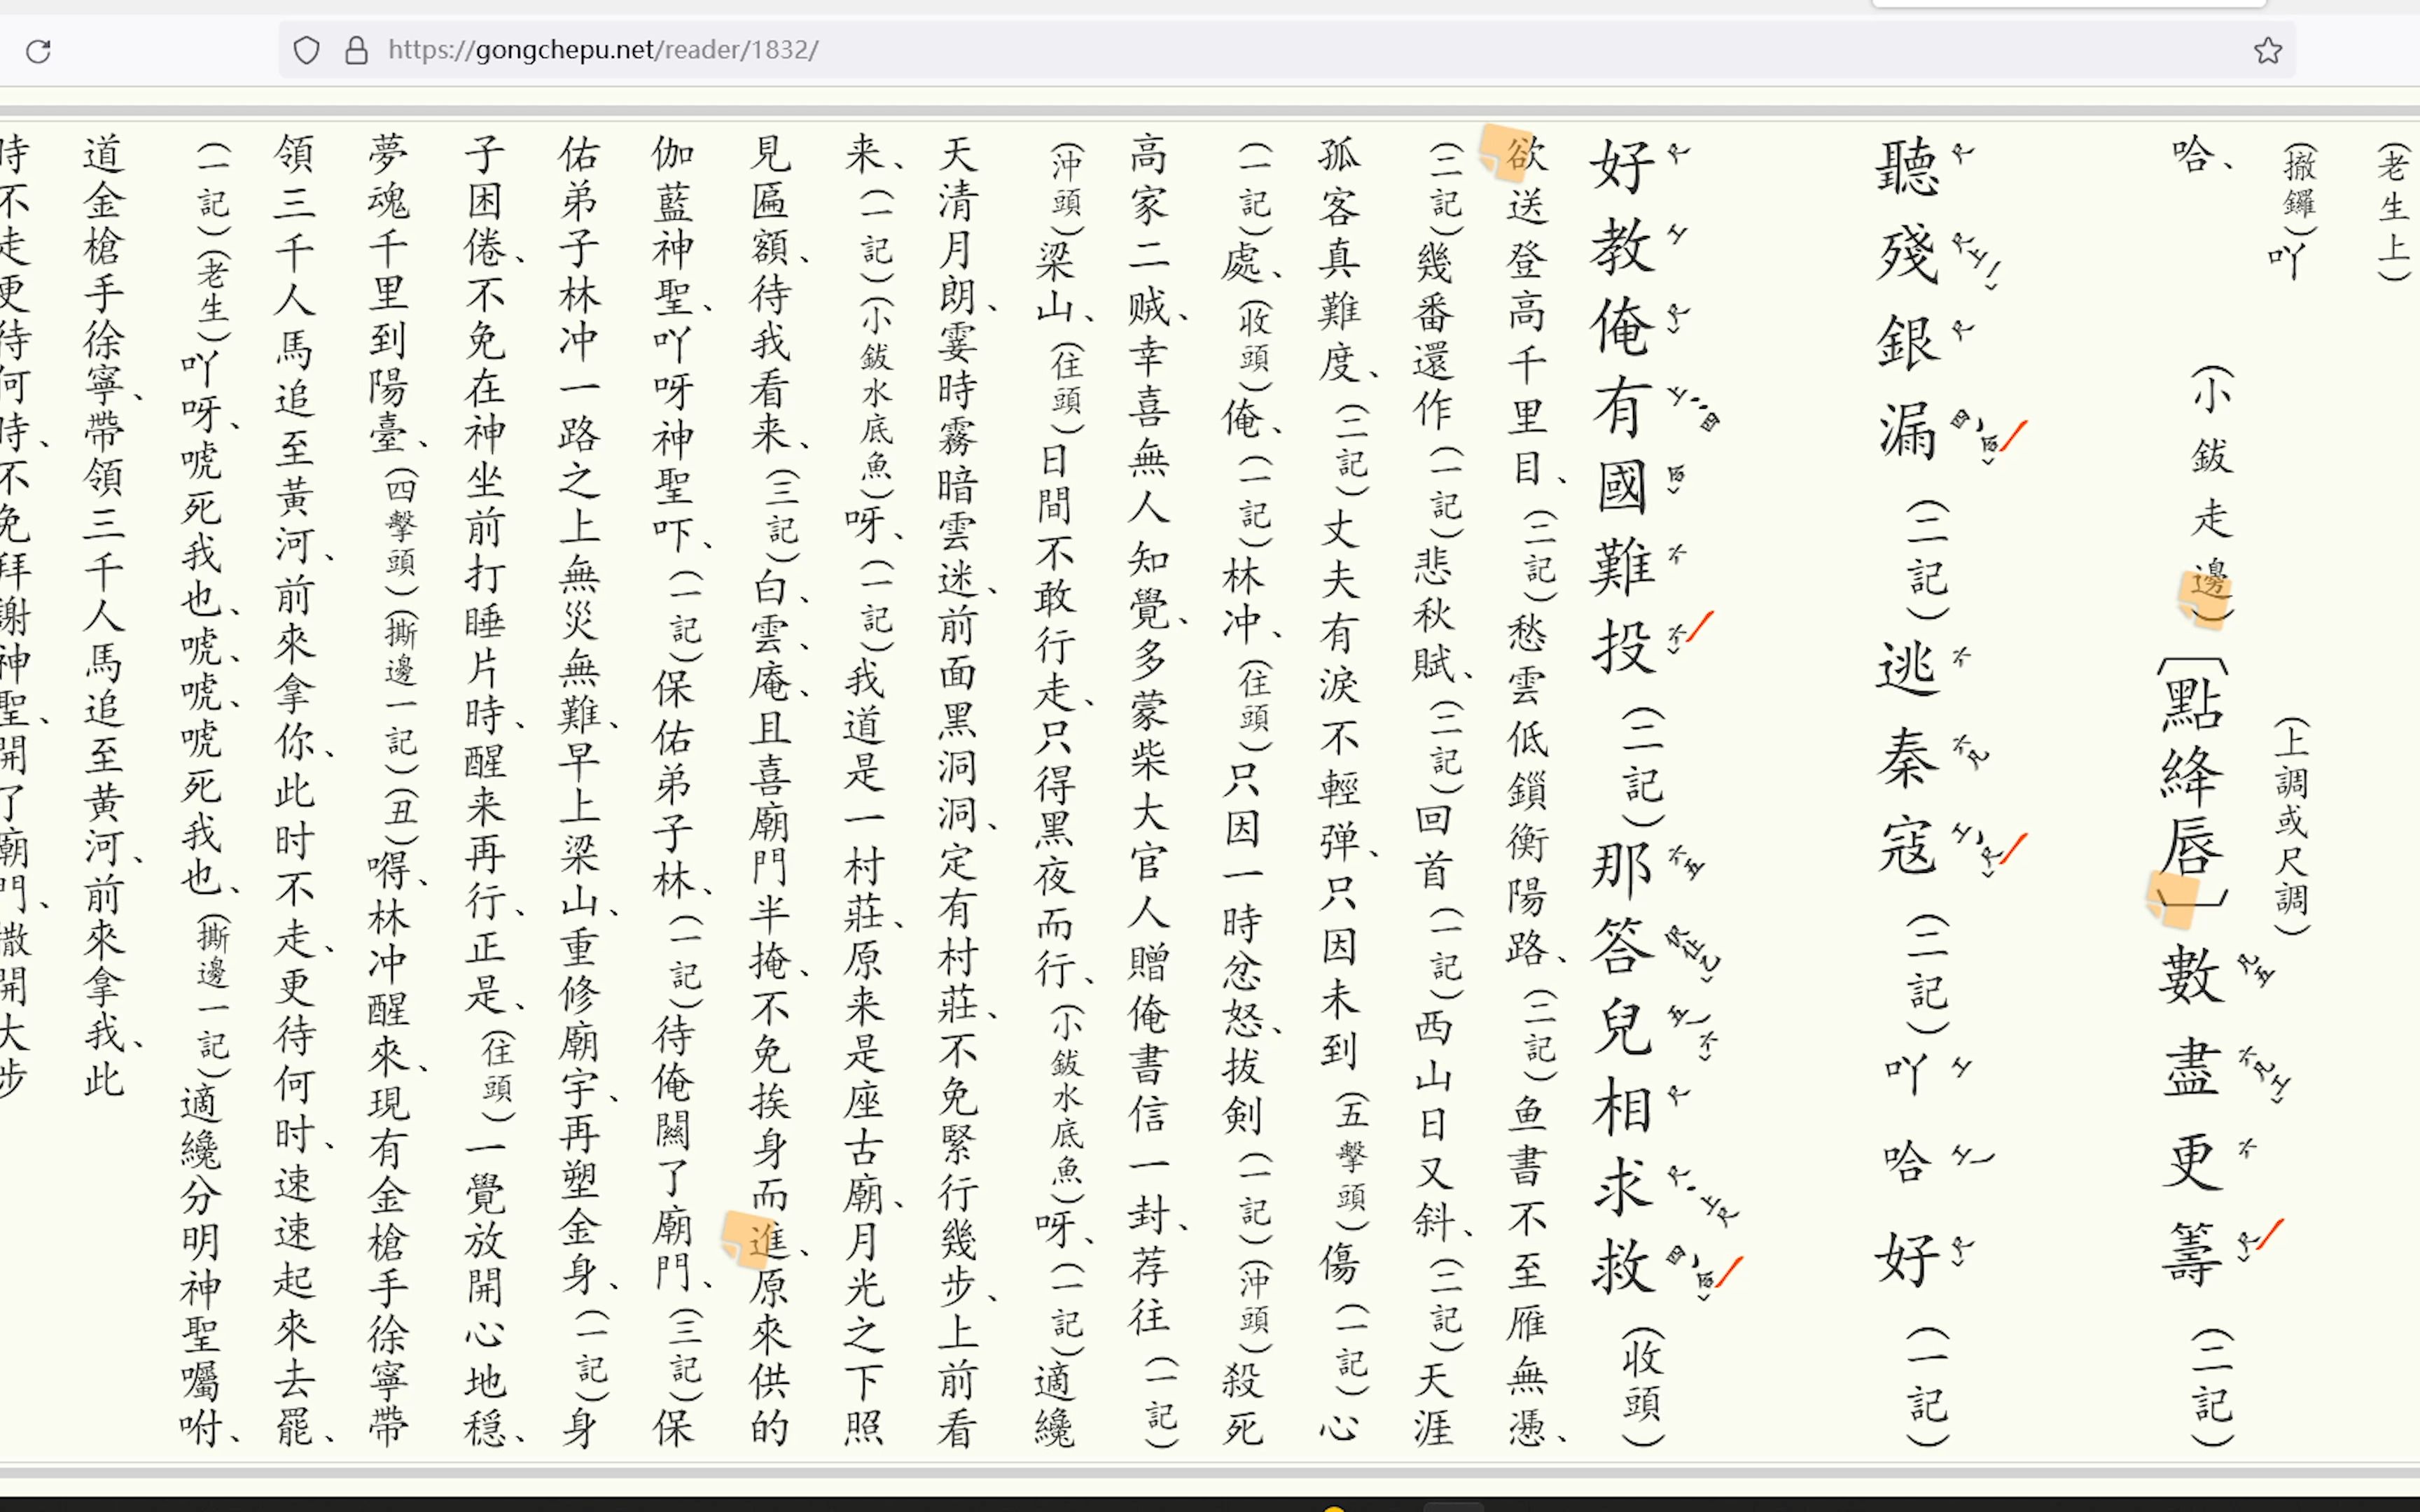Bookmark this page with the star icon
2420x1512 pixels.
tap(2268, 50)
